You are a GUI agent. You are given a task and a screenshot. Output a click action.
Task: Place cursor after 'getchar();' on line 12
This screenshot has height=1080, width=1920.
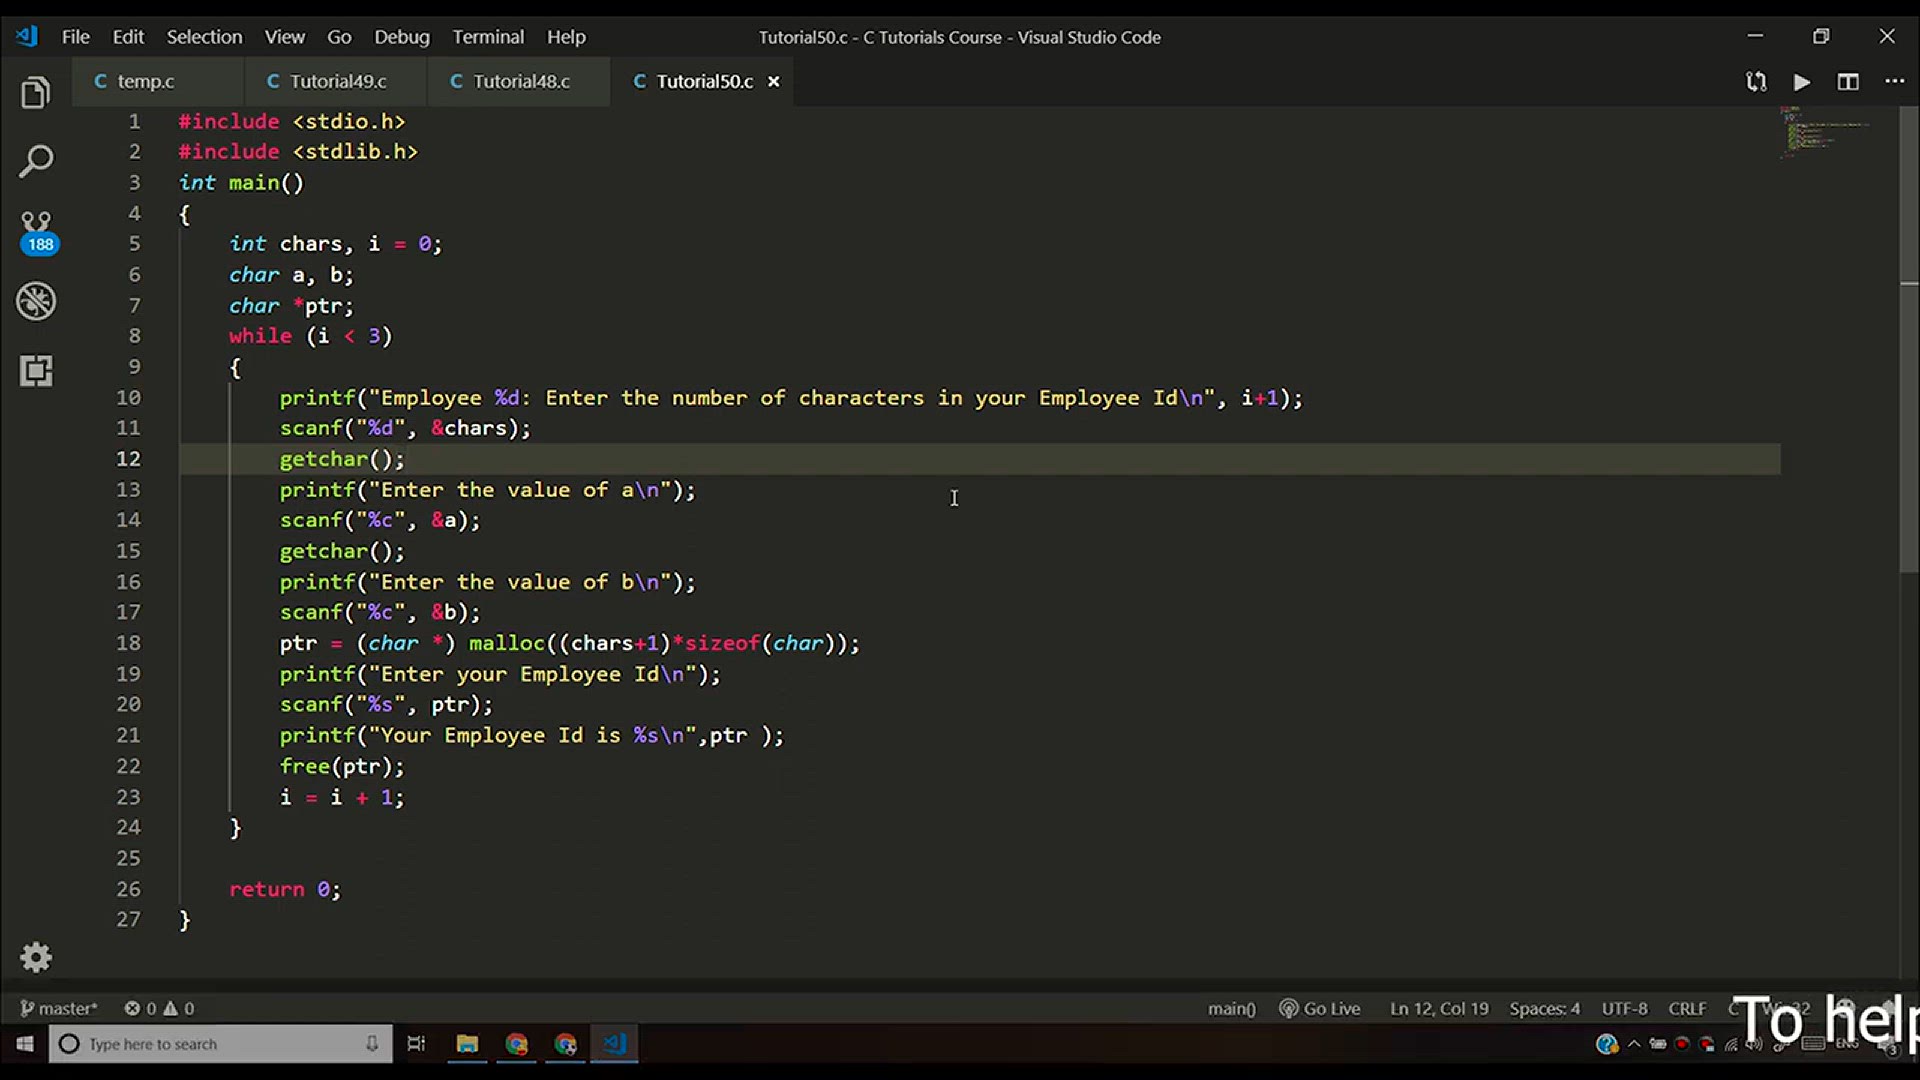tap(406, 459)
